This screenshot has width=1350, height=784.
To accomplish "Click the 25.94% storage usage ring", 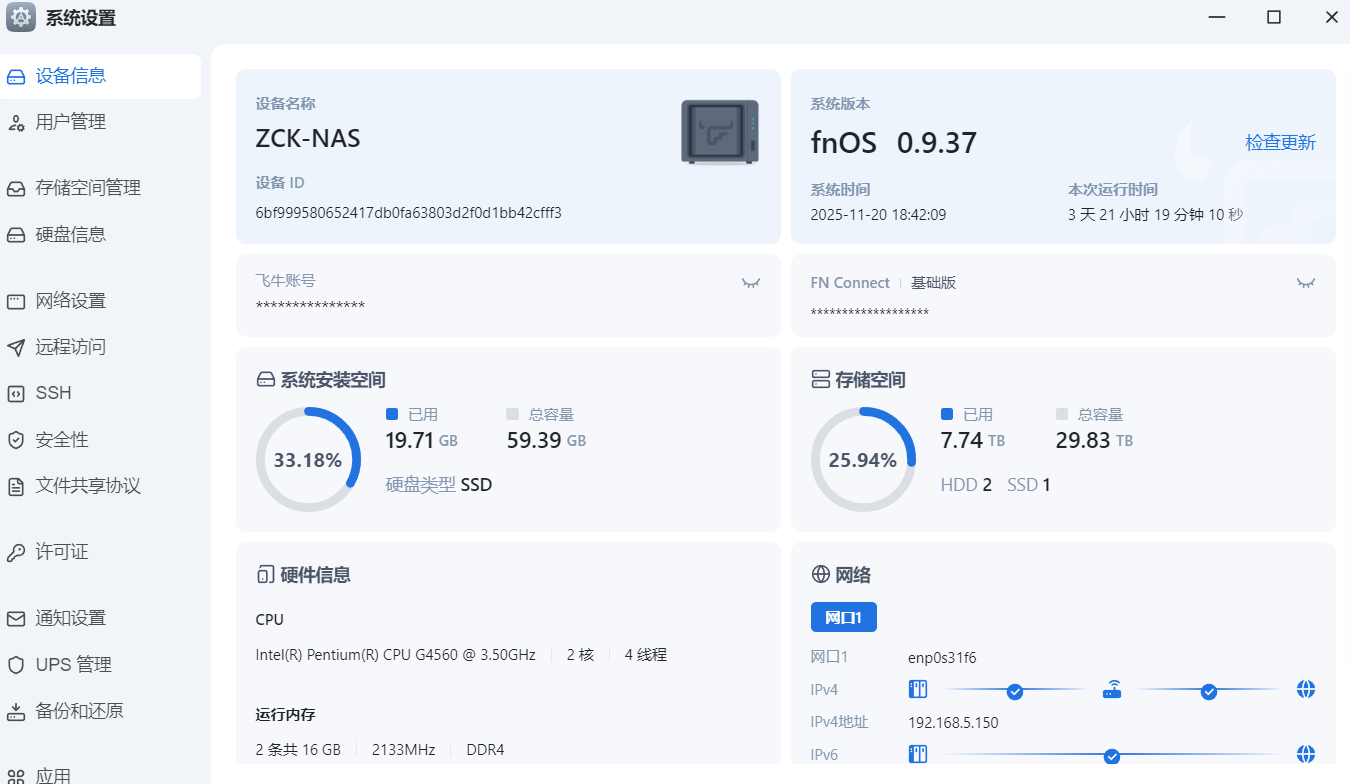I will click(863, 460).
